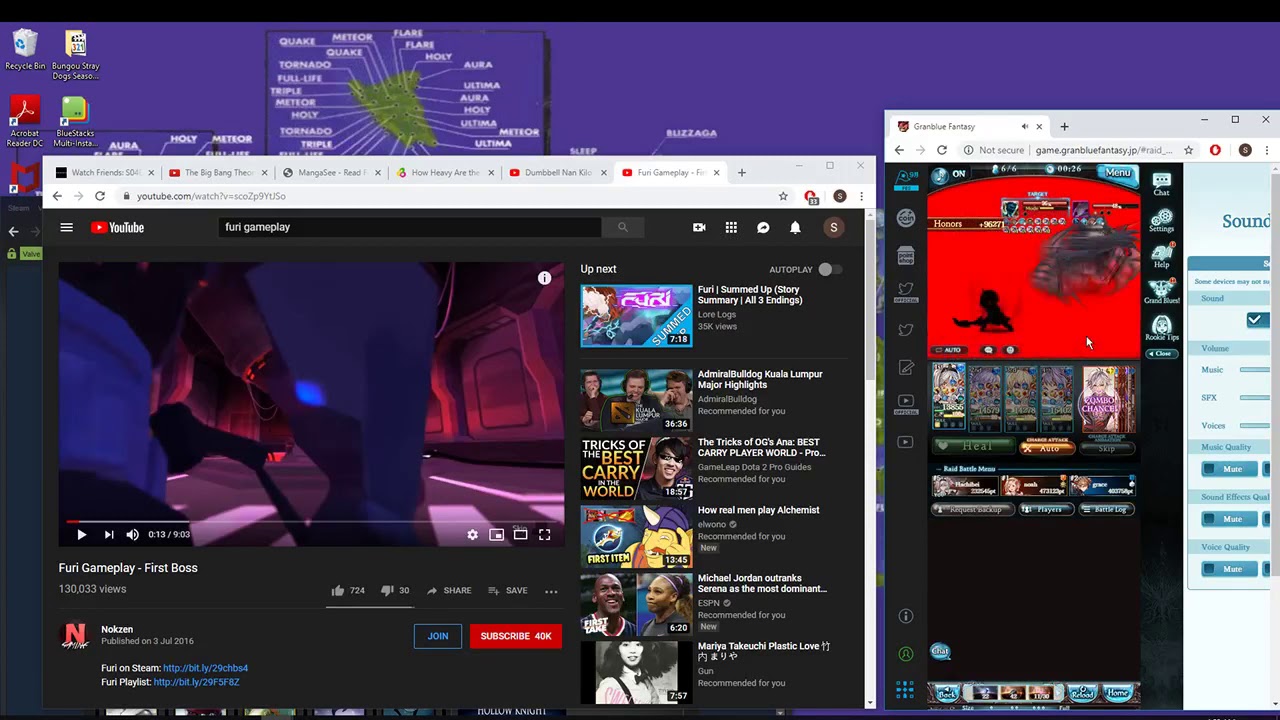Image resolution: width=1280 pixels, height=720 pixels.
Task: Switch to Dumbbell Nan Kilo tab
Action: click(559, 172)
